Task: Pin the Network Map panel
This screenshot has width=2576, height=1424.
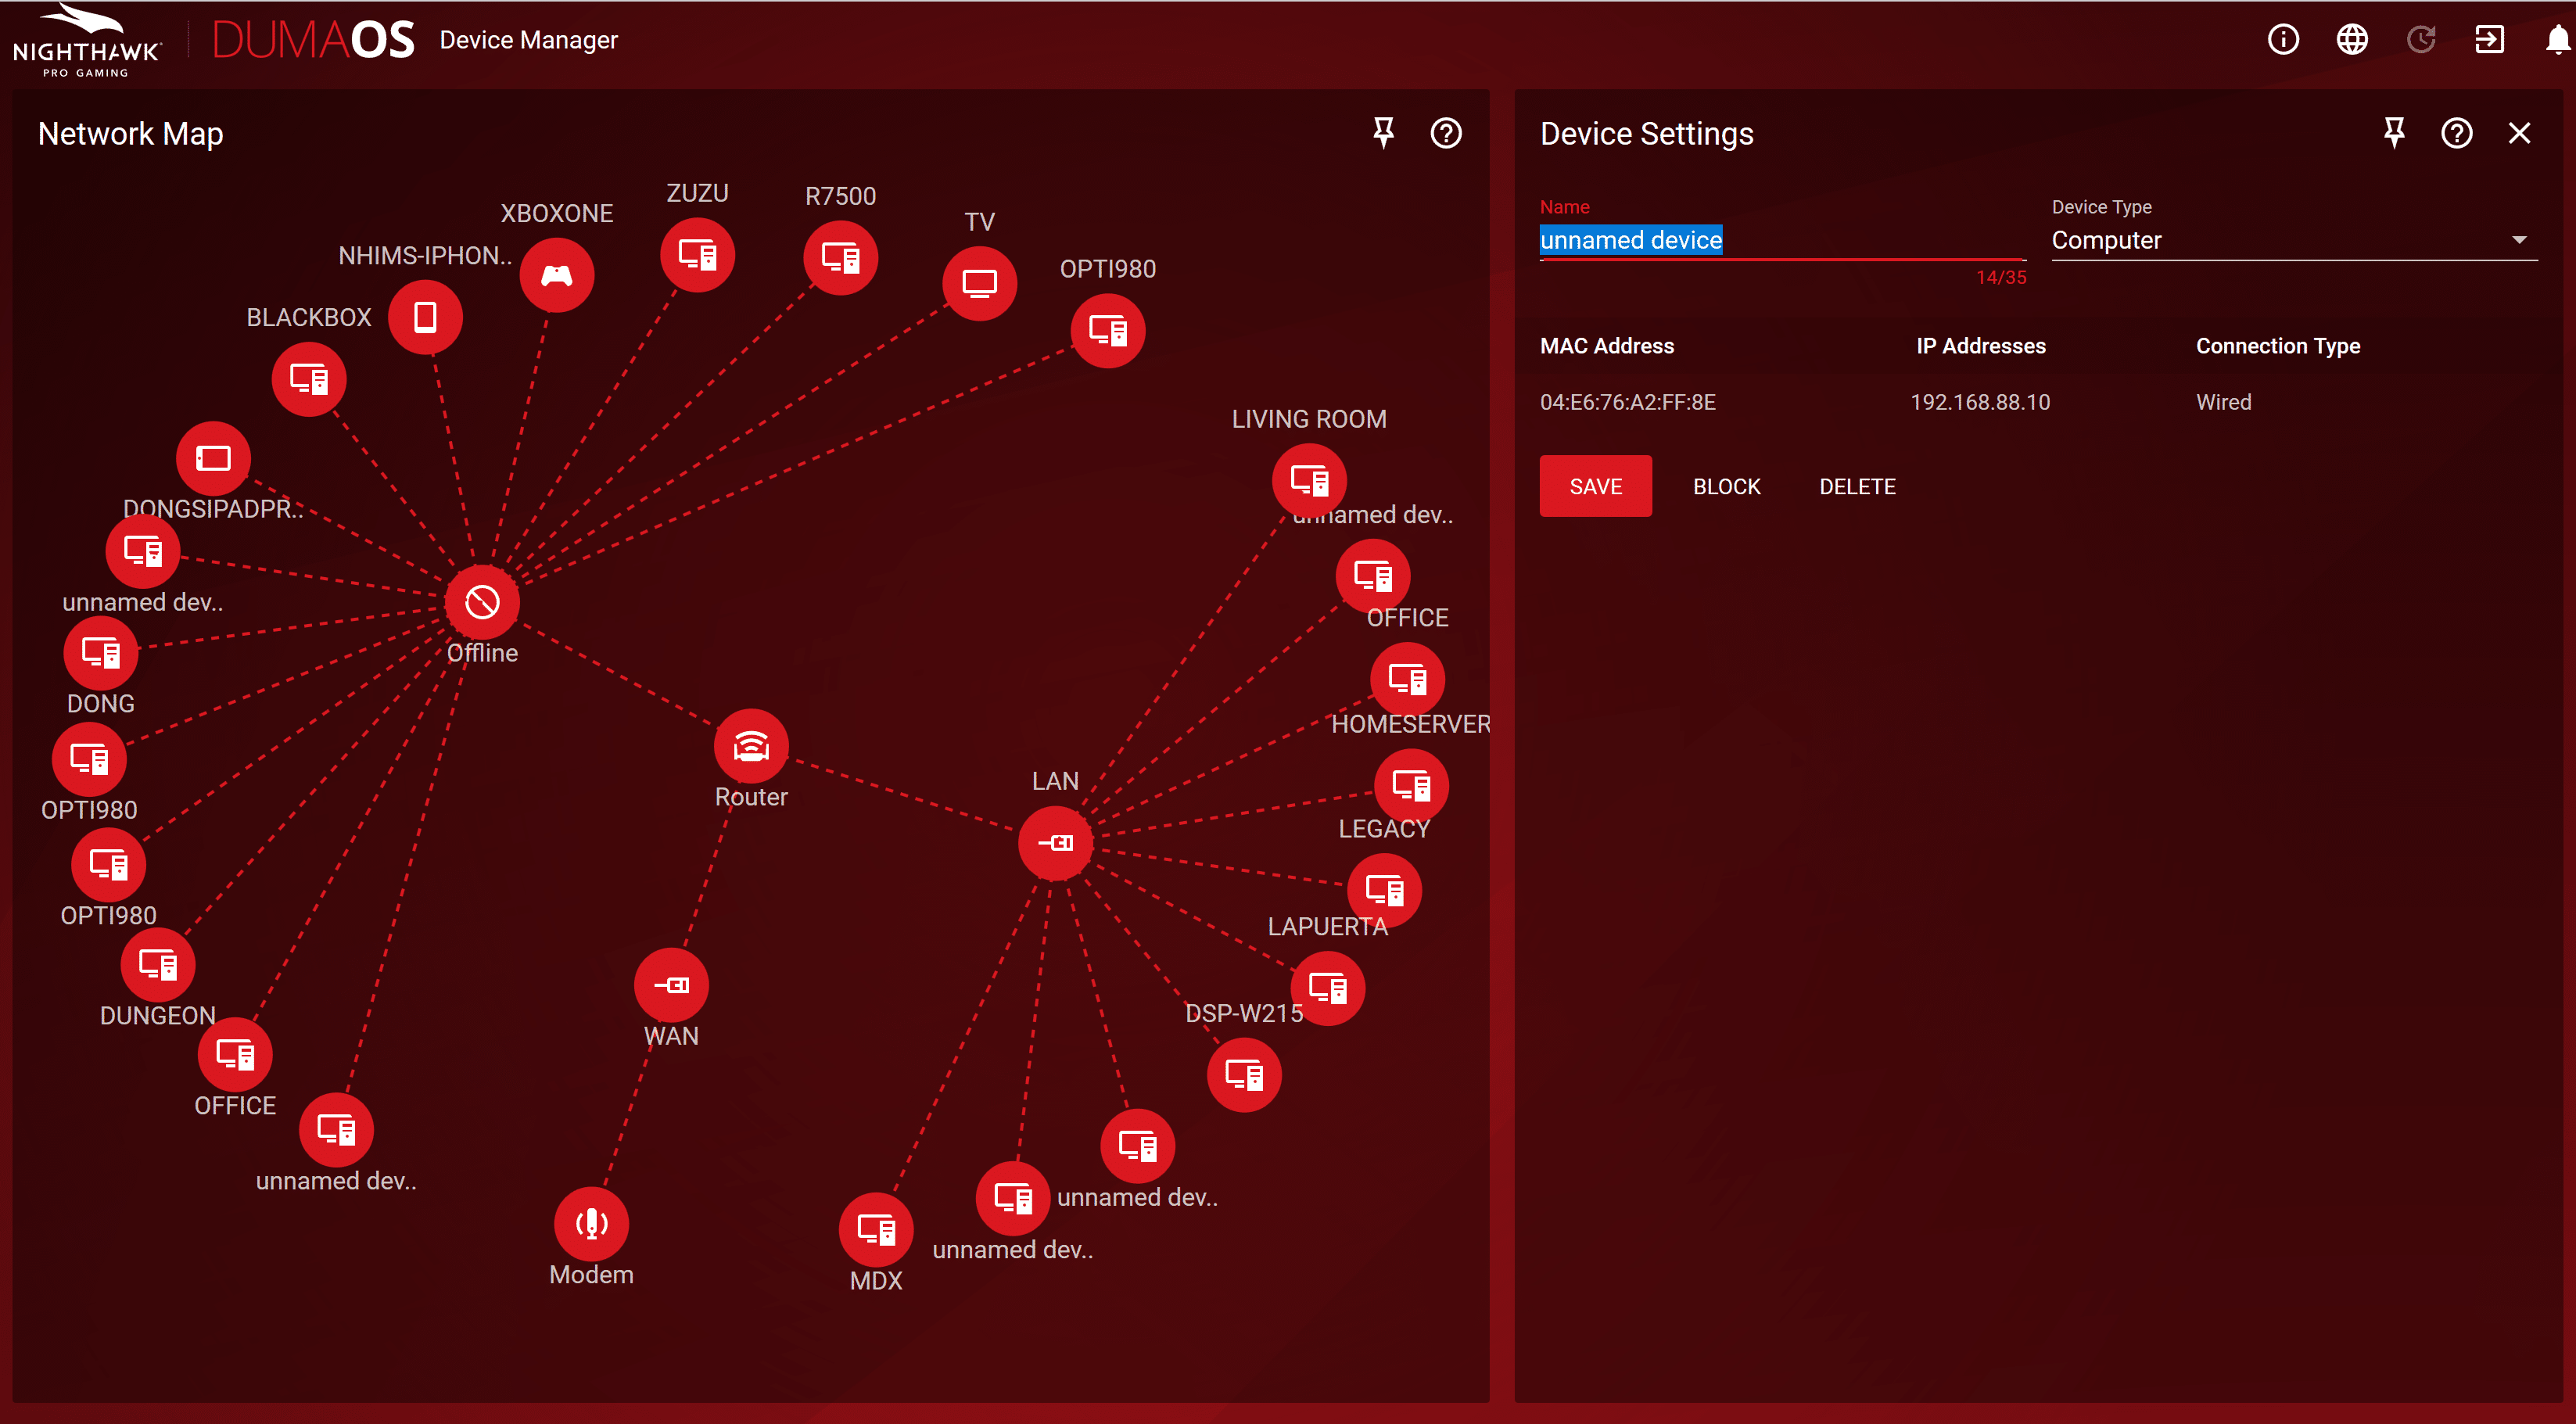Action: [x=1383, y=133]
